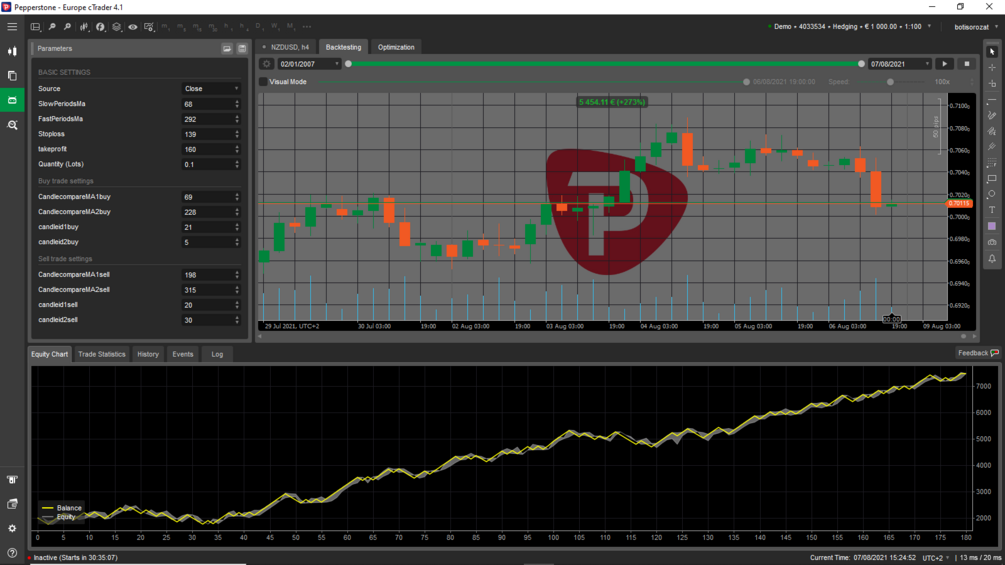Screen dimensions: 1005x565
Task: Open the Automate section in left sidebar
Action: 12,101
